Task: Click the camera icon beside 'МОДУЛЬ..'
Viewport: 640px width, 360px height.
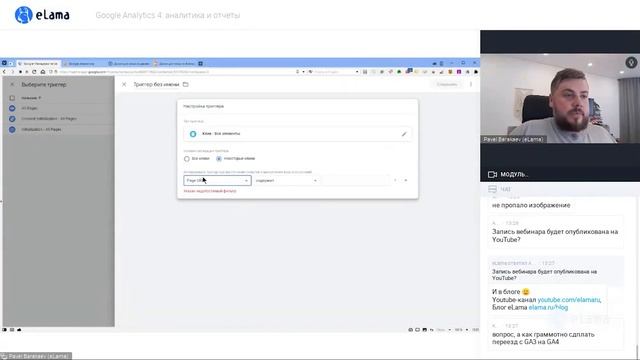Action: tap(492, 174)
